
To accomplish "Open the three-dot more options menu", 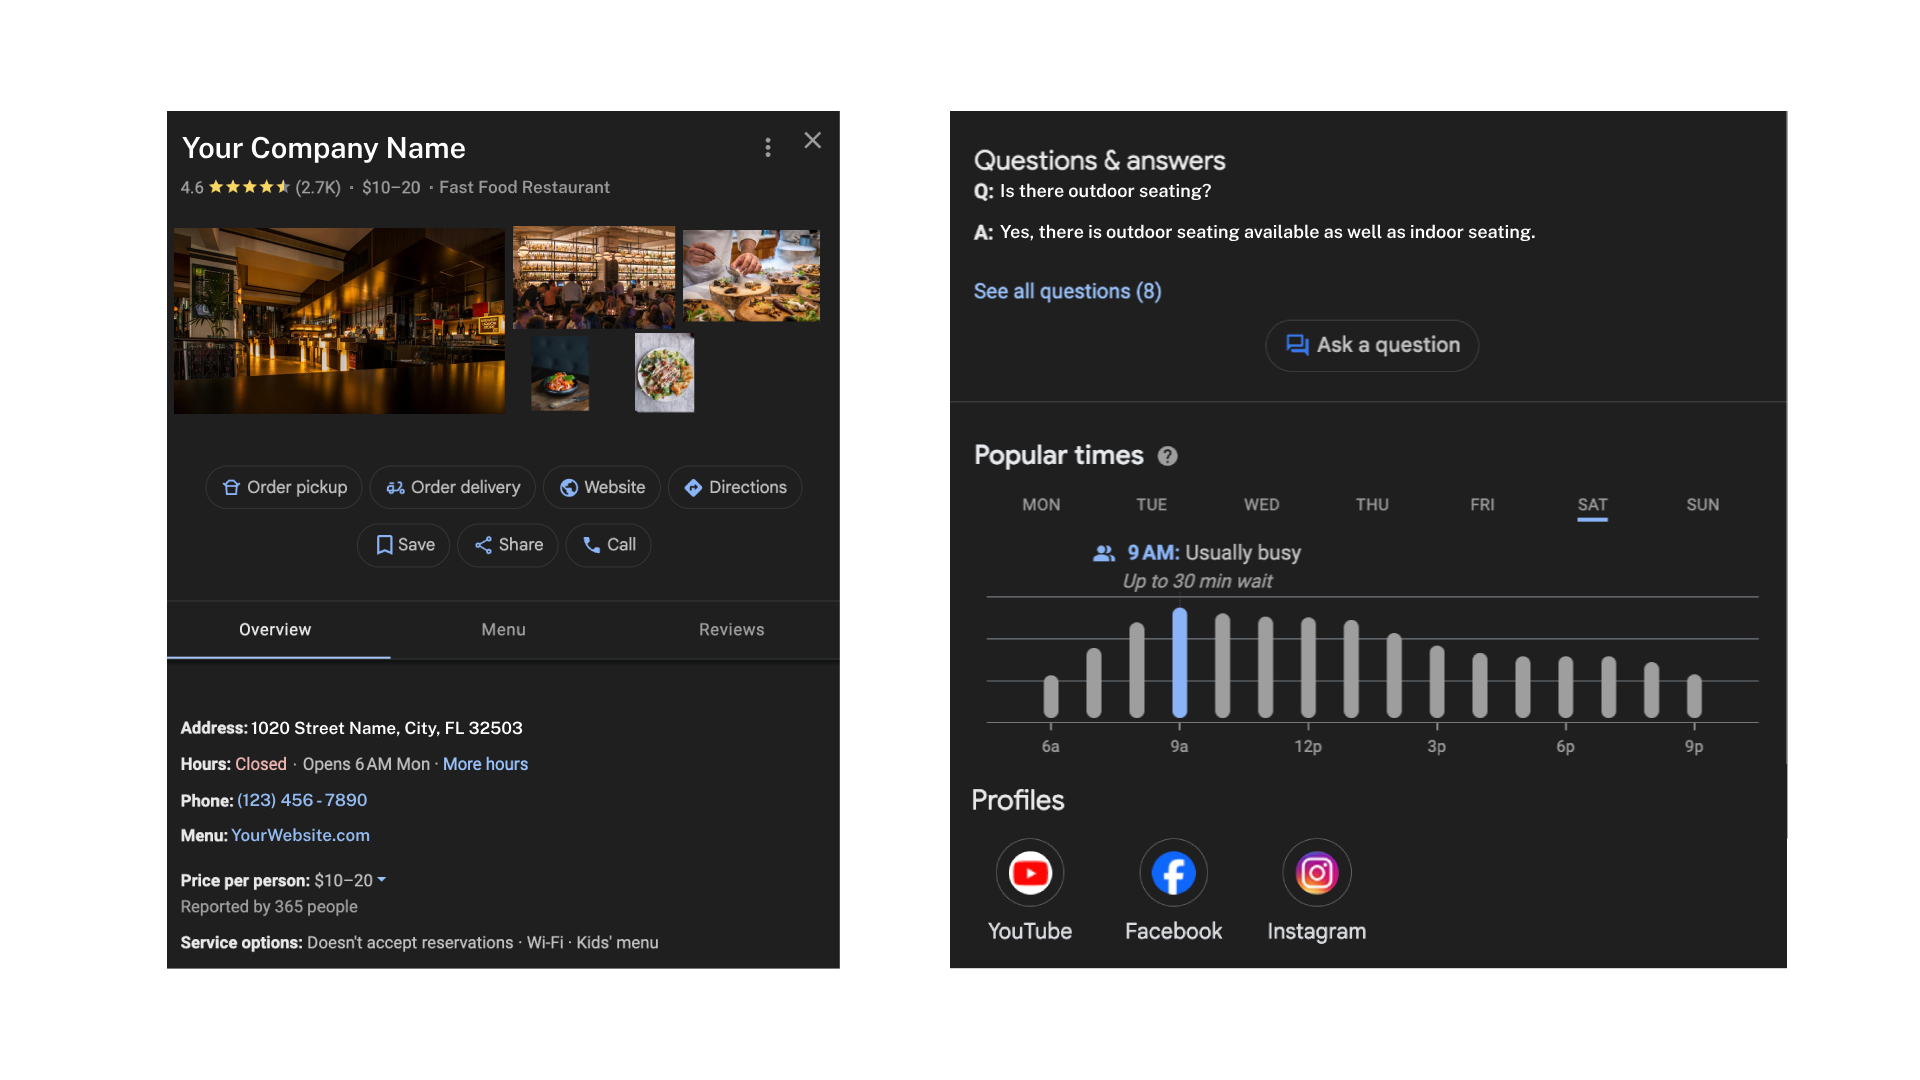I will point(767,148).
